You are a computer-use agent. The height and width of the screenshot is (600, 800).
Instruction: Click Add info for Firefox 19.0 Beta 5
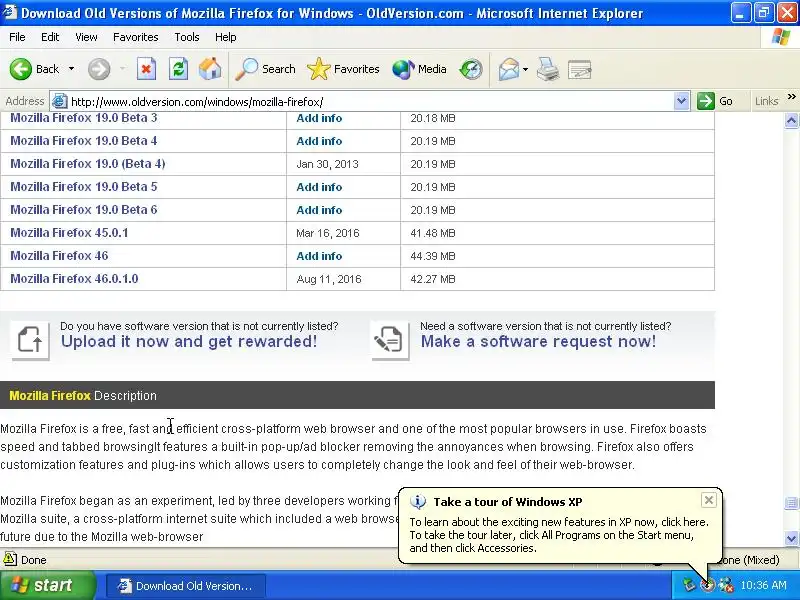coord(319,187)
